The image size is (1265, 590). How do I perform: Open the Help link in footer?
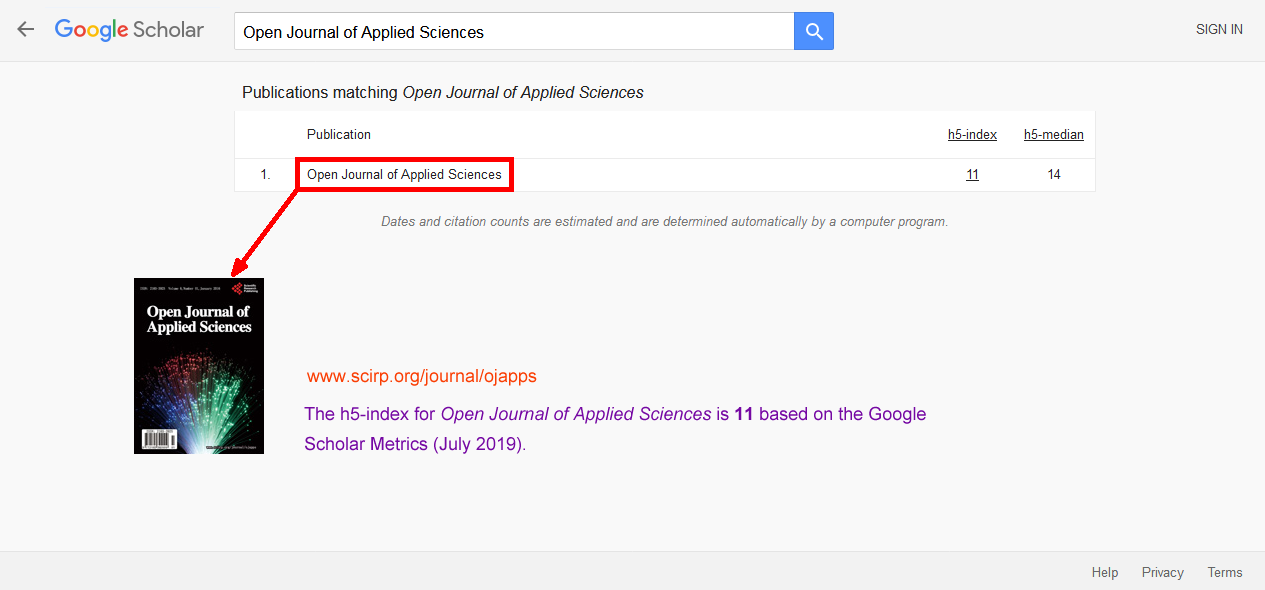pos(1105,572)
